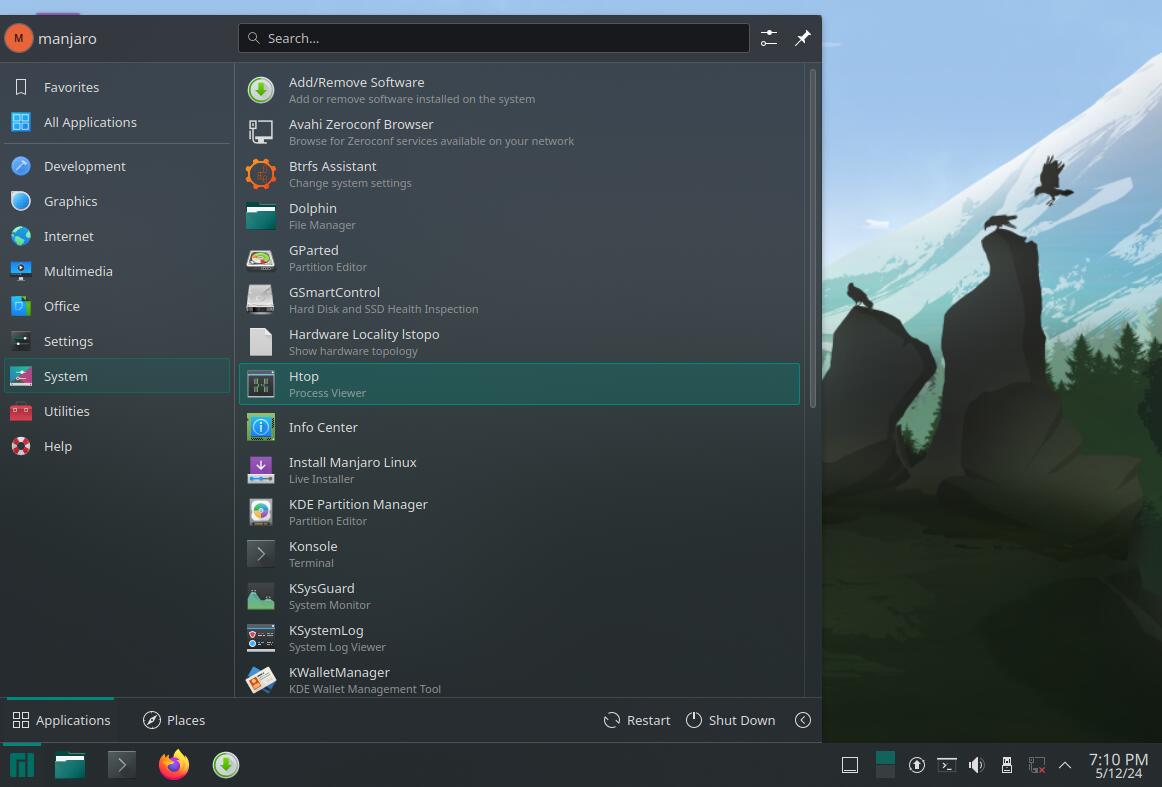Viewport: 1162px width, 787px height.
Task: Click the show desktop tray icon
Action: (x=850, y=765)
